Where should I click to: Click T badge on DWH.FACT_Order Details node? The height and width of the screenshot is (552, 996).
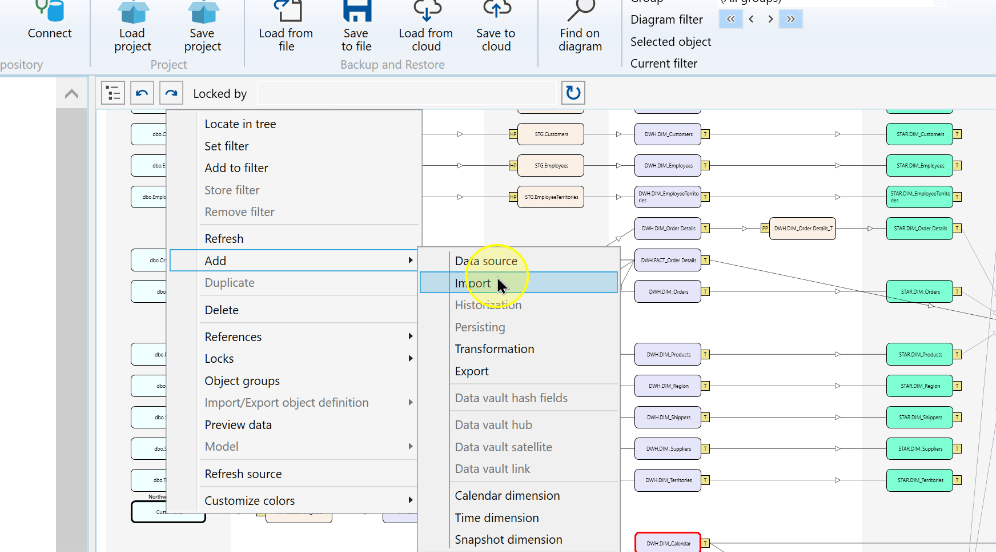705,260
